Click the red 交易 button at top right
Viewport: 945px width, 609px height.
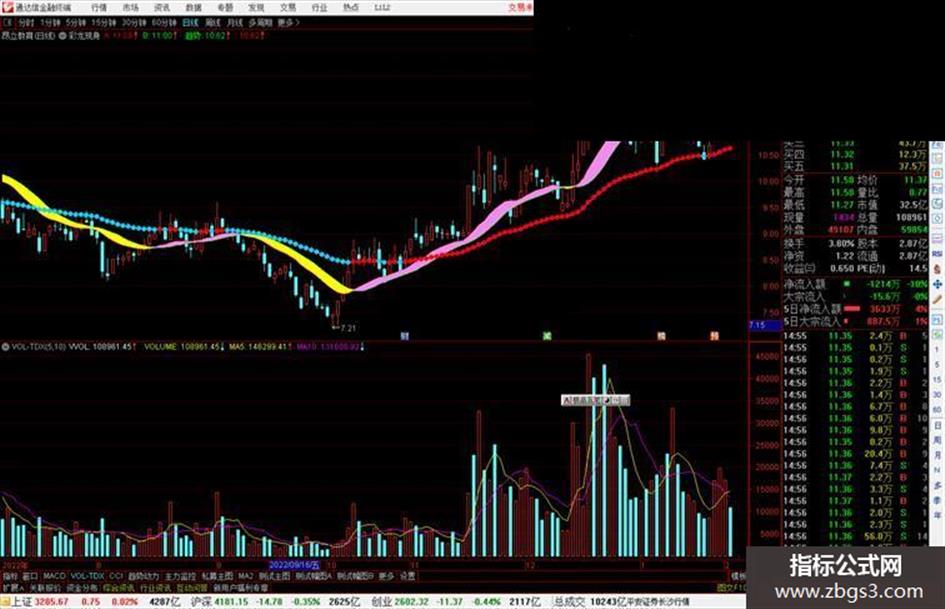(520, 7)
